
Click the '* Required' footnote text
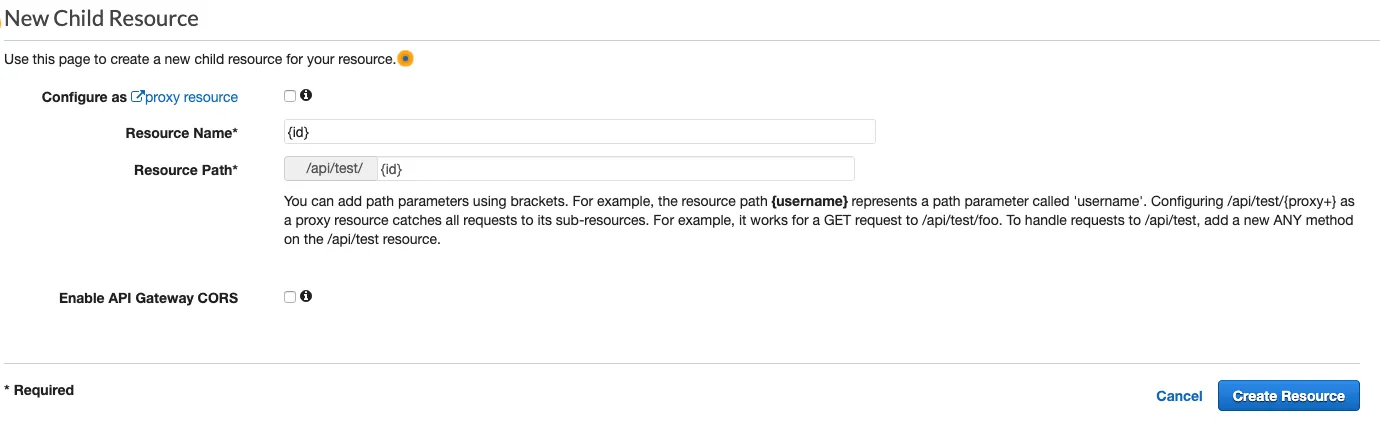point(39,390)
